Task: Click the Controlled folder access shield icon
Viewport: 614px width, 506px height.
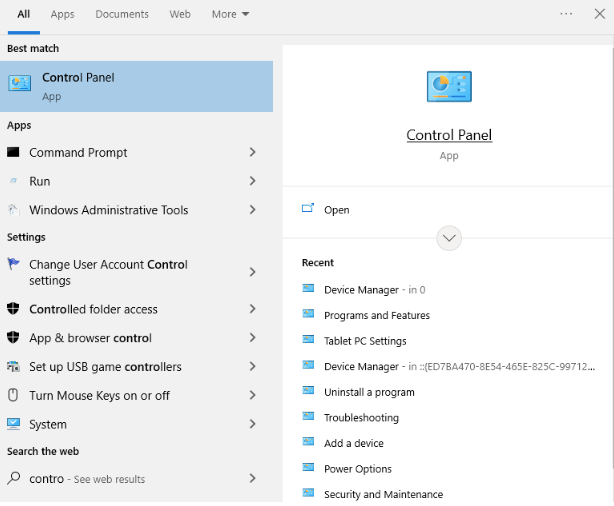Action: pos(13,309)
